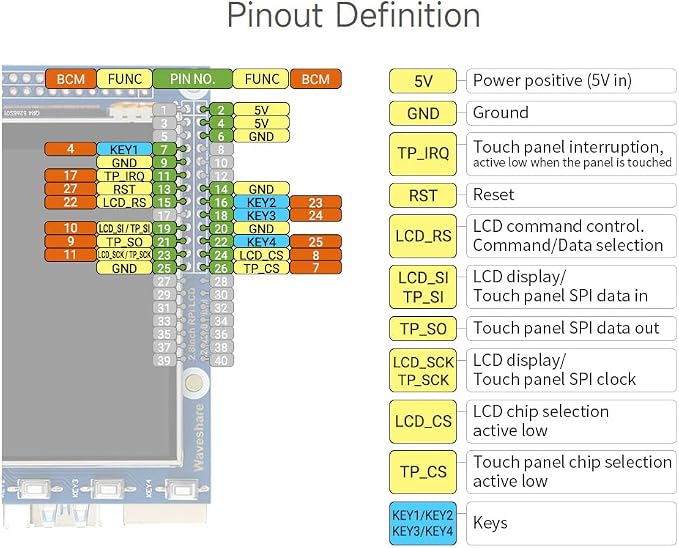This screenshot has height=548, width=679.
Task: Select the blue KEY1/KEY2 KEY3/KEY4 legend box
Action: 423,523
